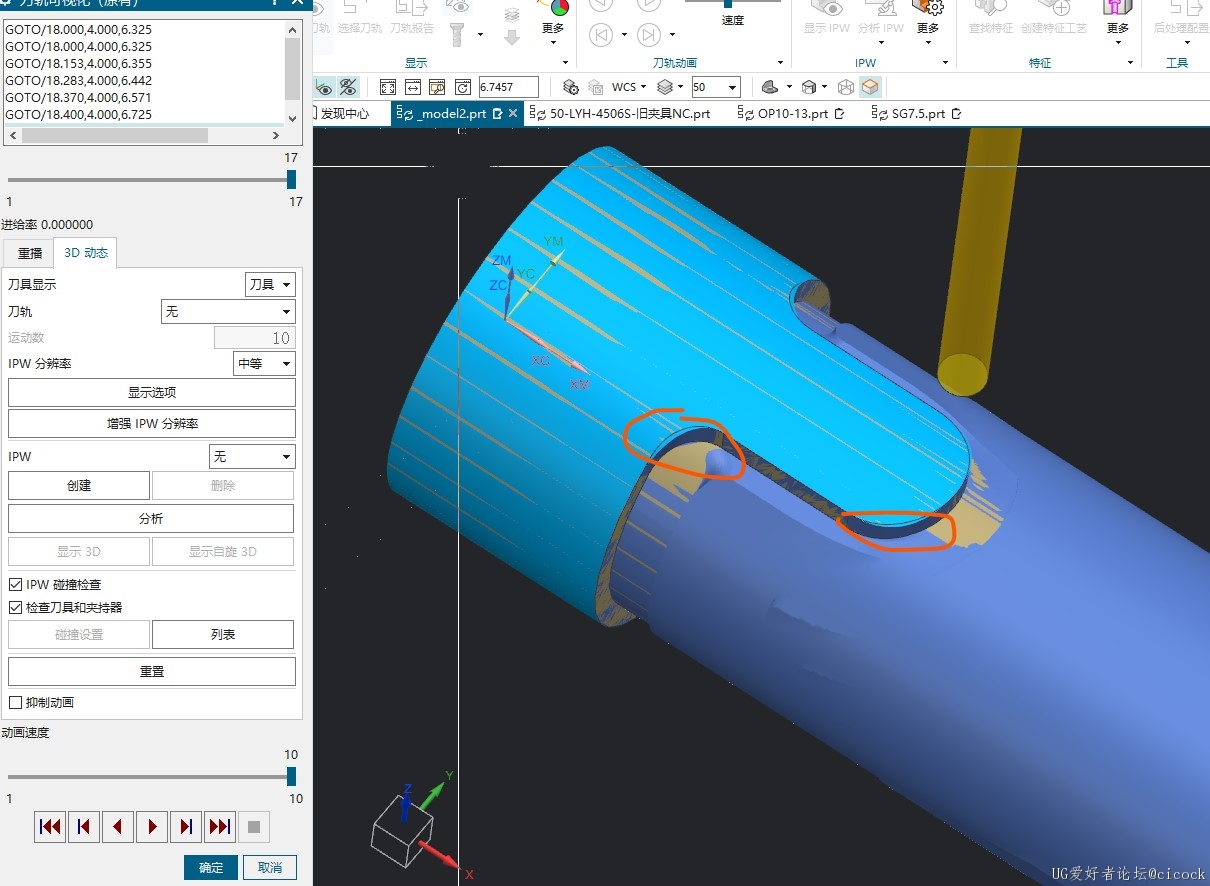Play the tool path animation forward
The width and height of the screenshot is (1210, 886).
(152, 827)
